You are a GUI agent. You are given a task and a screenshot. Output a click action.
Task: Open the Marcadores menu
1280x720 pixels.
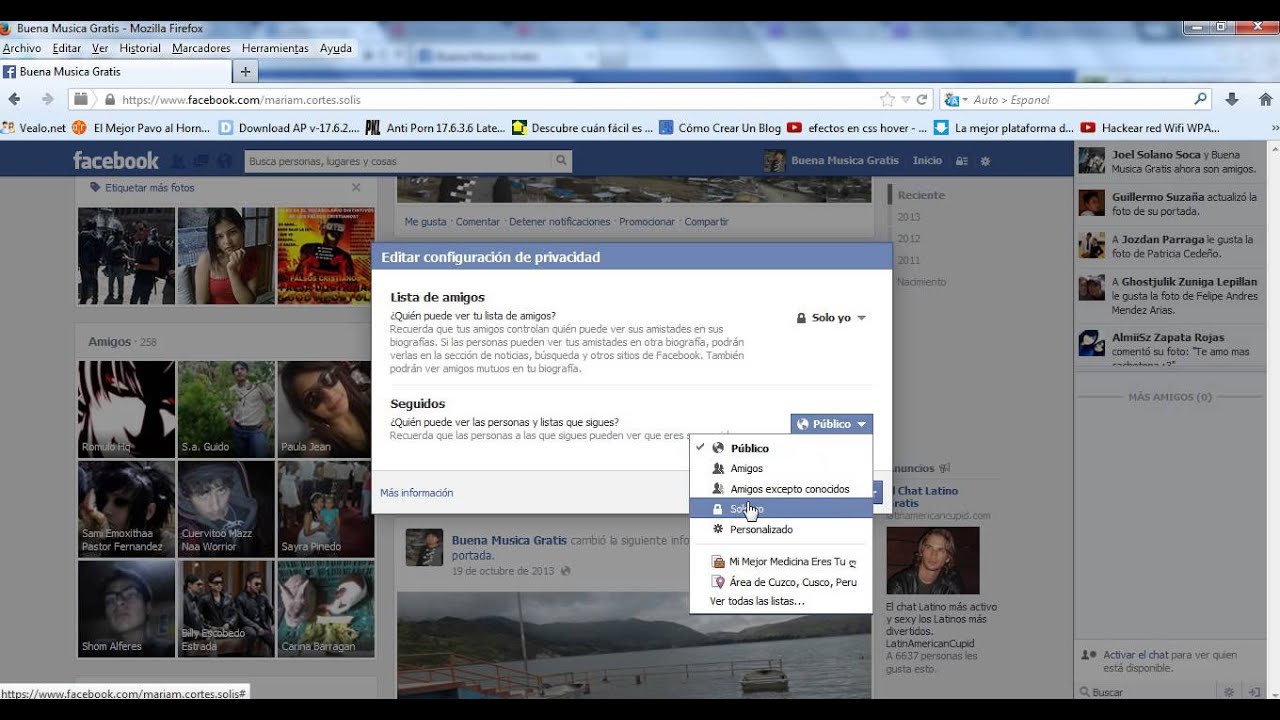(201, 48)
